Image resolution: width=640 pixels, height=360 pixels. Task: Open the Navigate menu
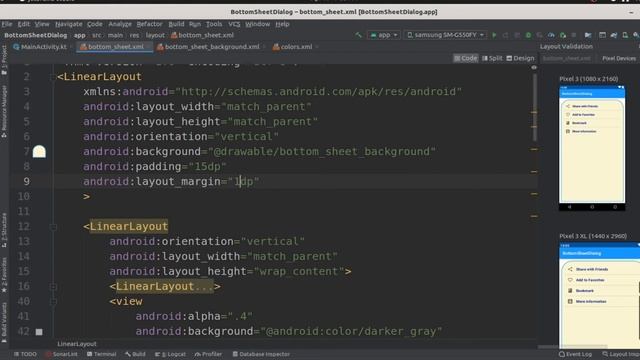click(x=69, y=24)
